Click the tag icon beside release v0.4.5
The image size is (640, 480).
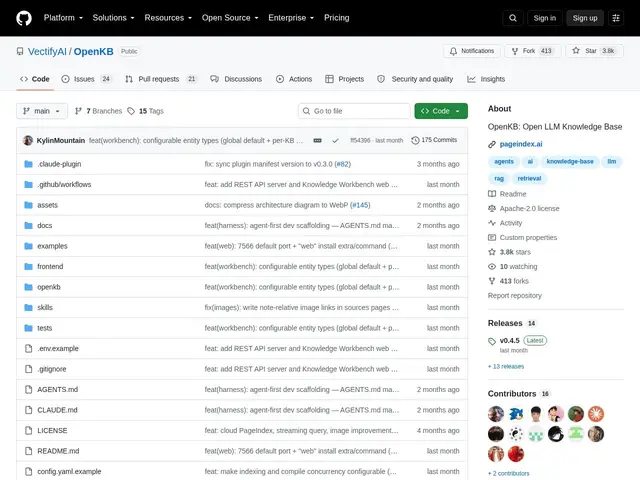click(x=492, y=341)
